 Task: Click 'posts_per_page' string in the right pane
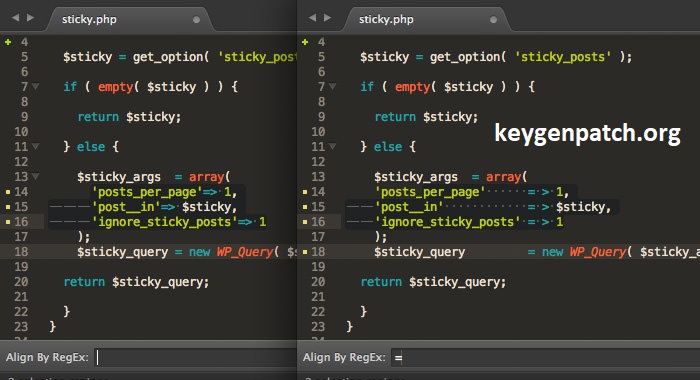tap(430, 192)
